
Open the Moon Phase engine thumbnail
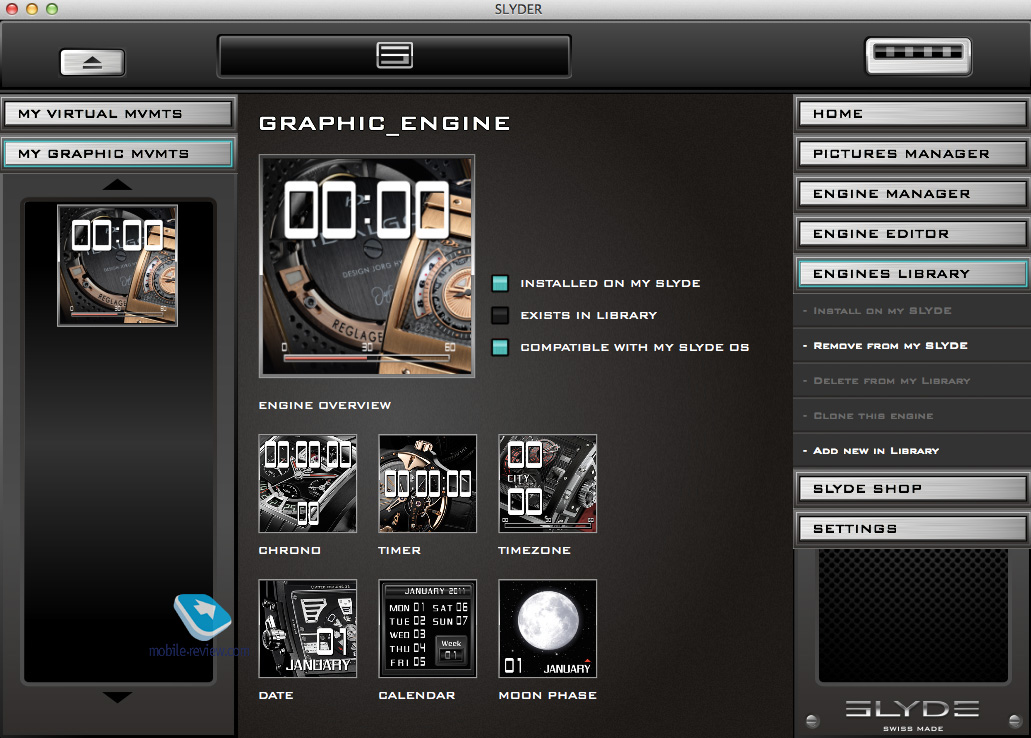(x=548, y=629)
